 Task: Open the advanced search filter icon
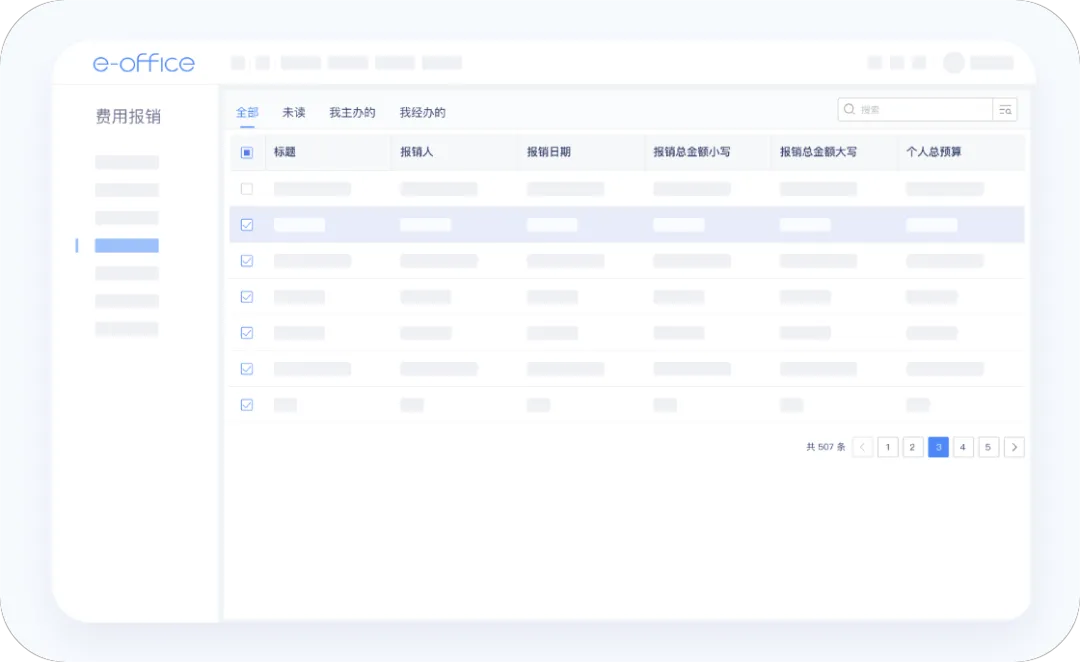point(1004,110)
